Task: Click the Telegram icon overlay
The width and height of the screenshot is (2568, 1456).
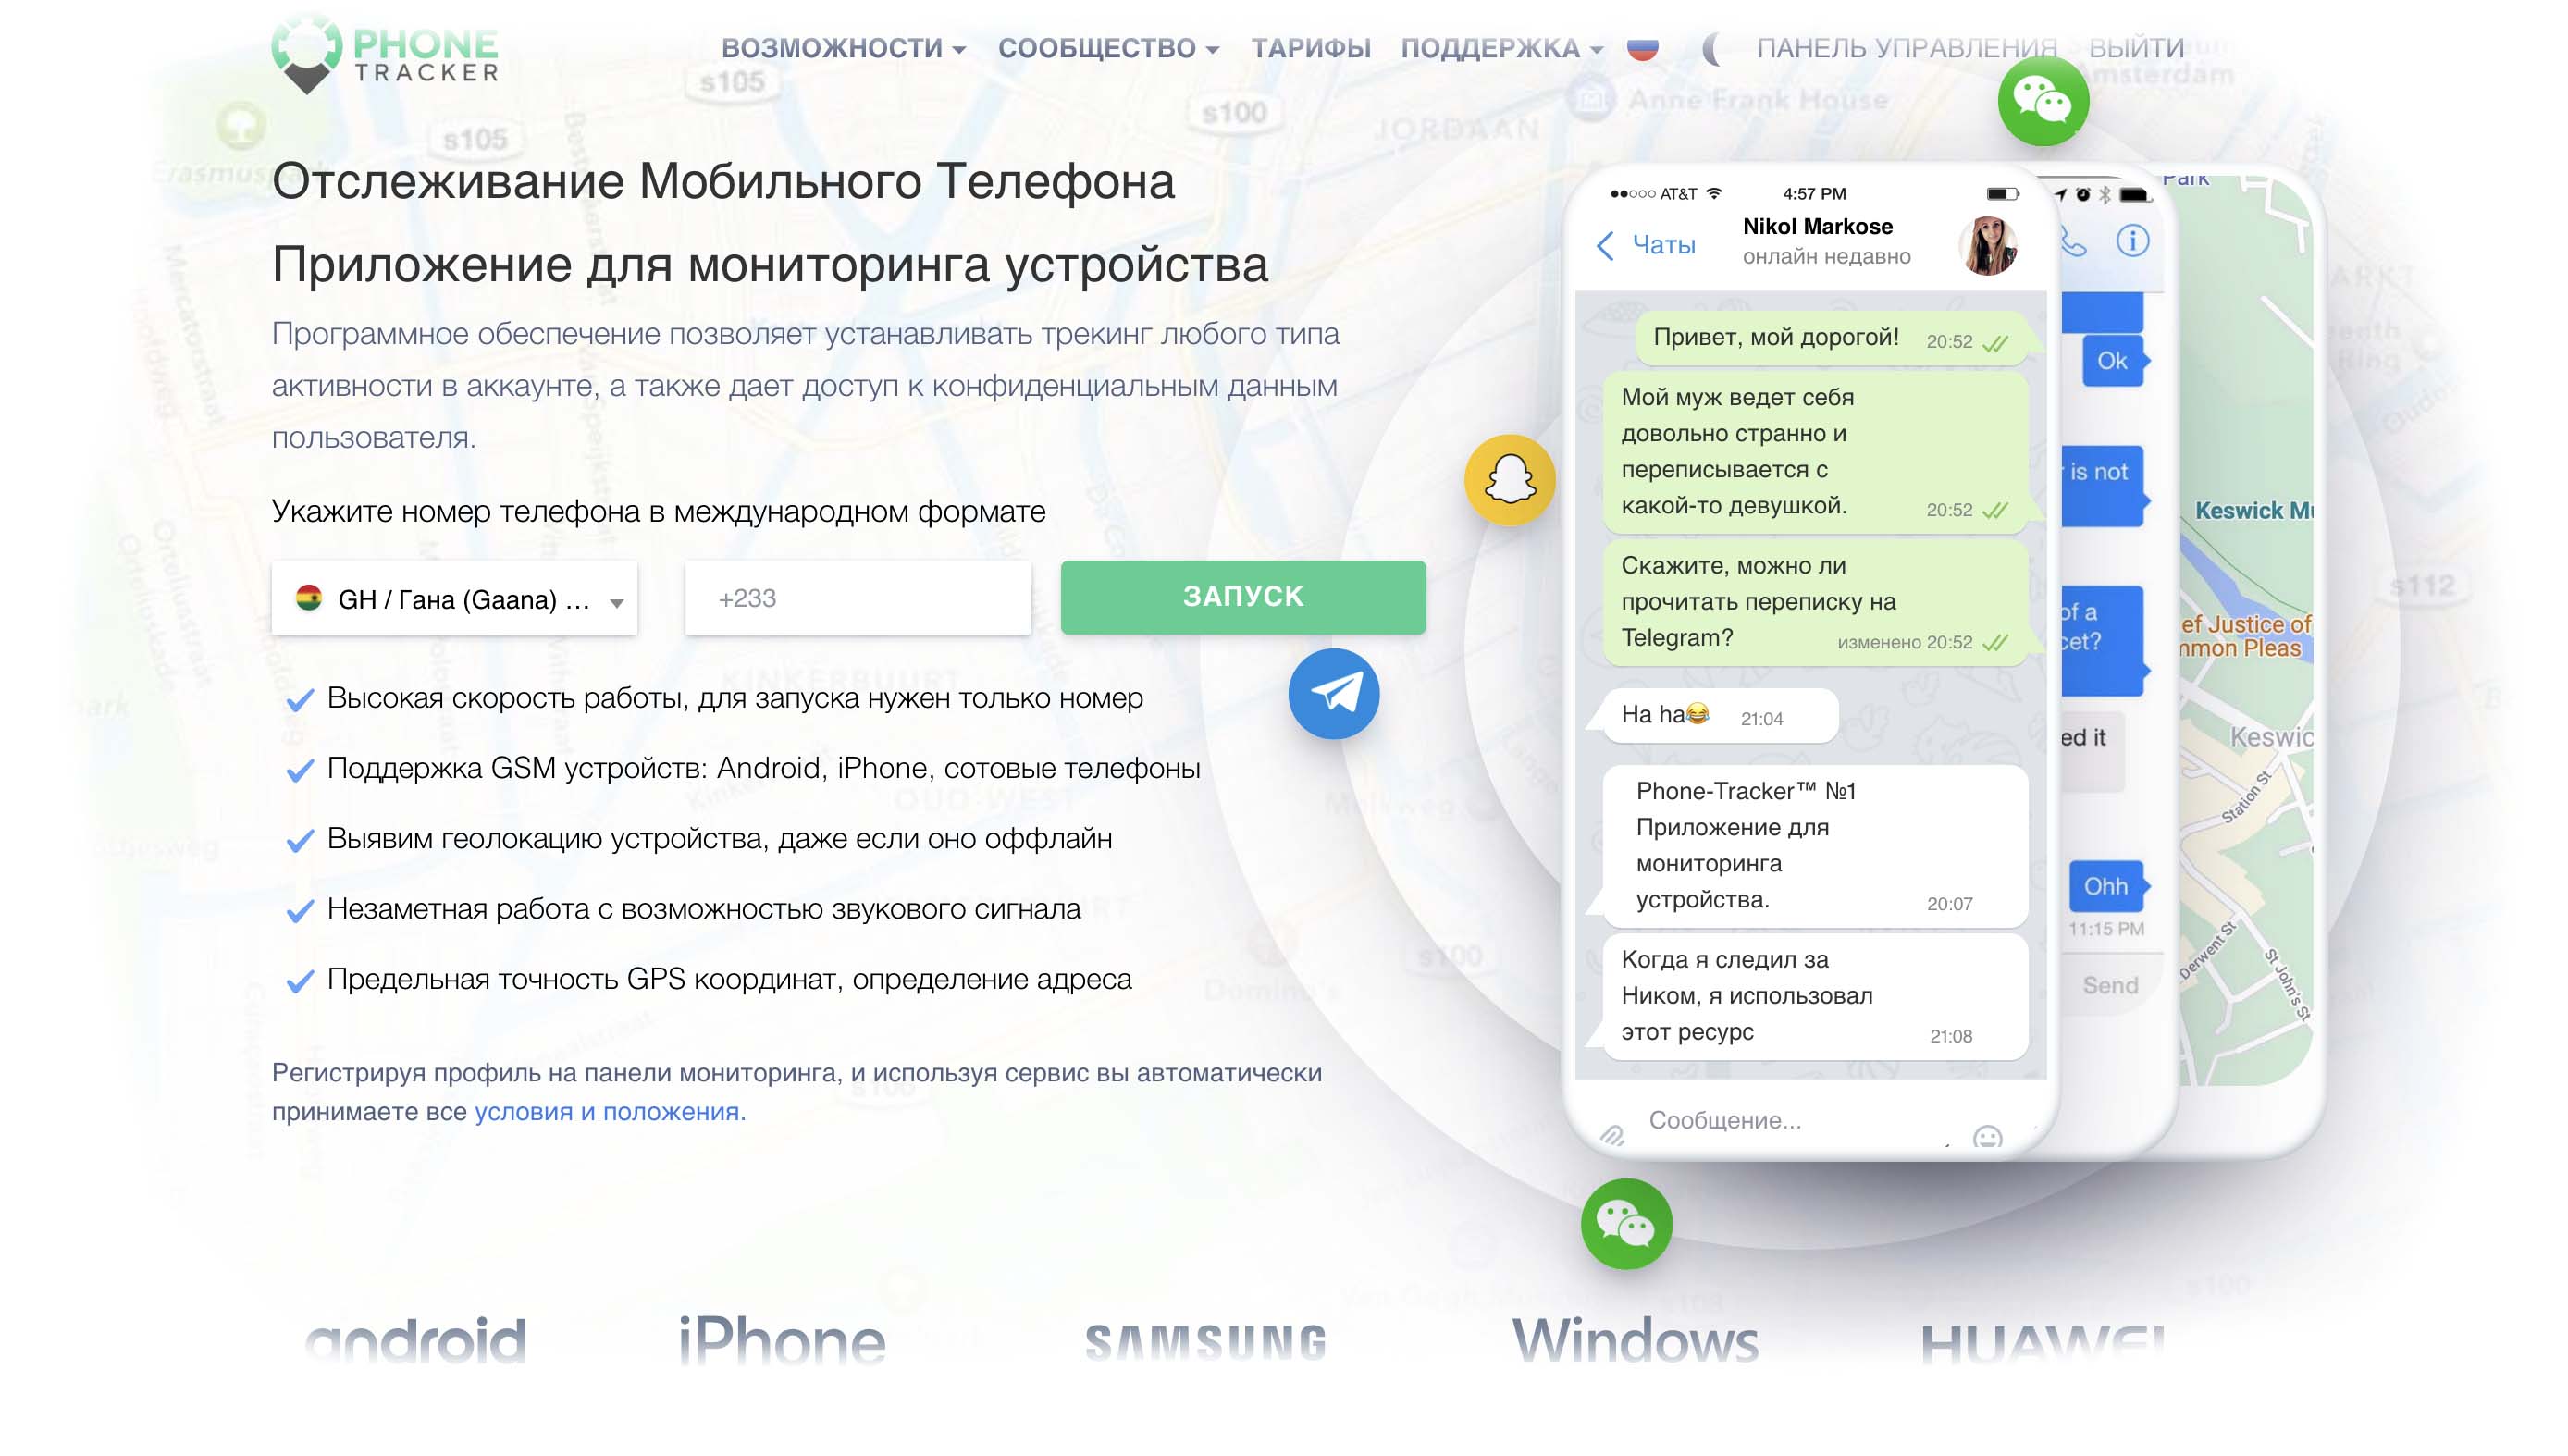Action: pyautogui.click(x=1335, y=693)
